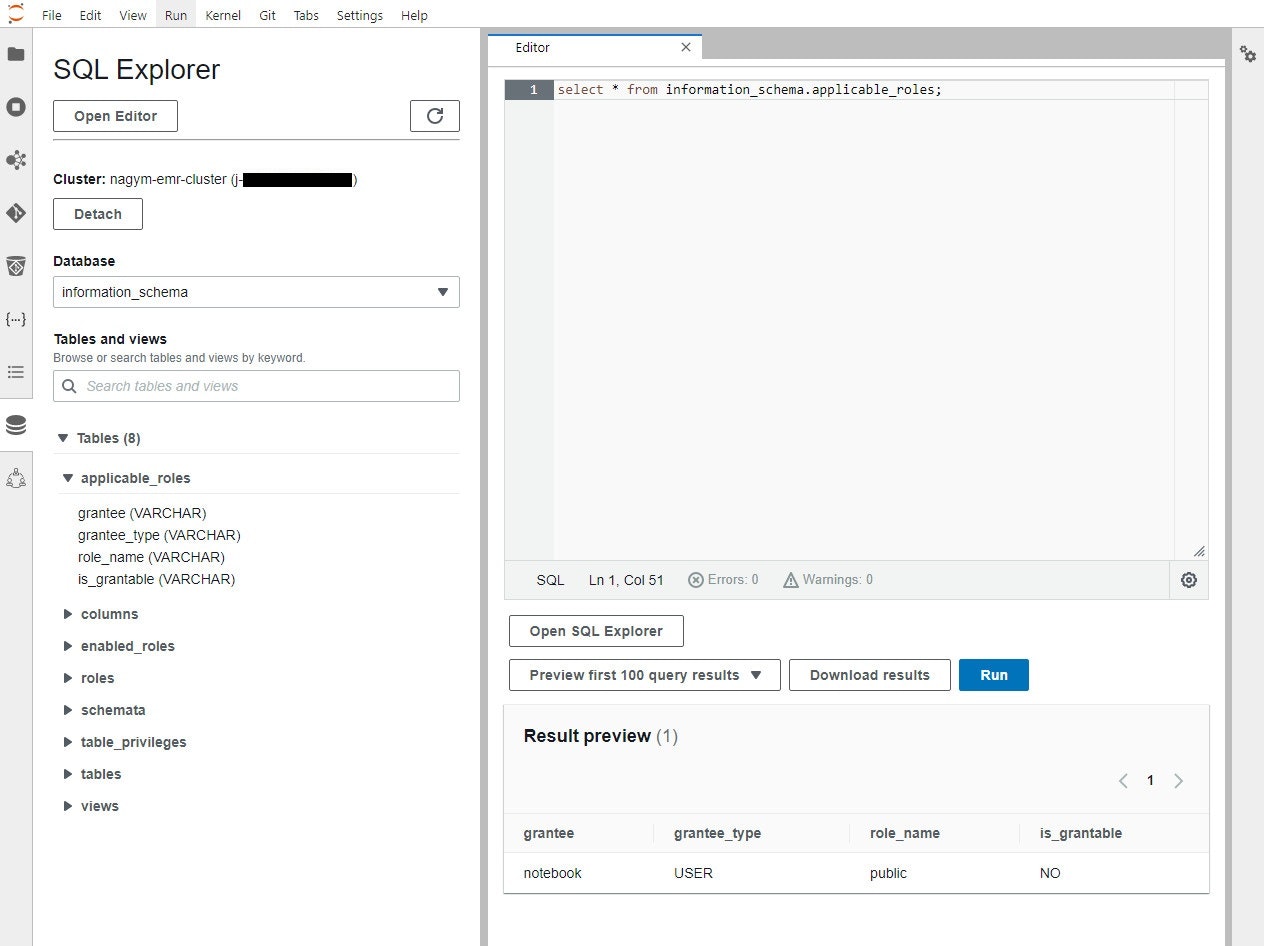This screenshot has width=1264, height=946.
Task: Open the Git sidebar icon
Action: (16, 213)
